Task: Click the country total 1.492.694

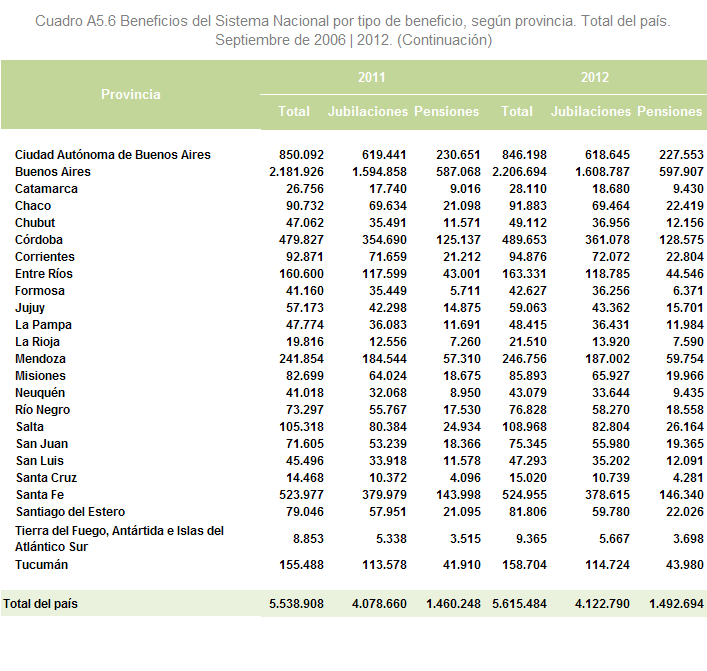Action: click(676, 604)
